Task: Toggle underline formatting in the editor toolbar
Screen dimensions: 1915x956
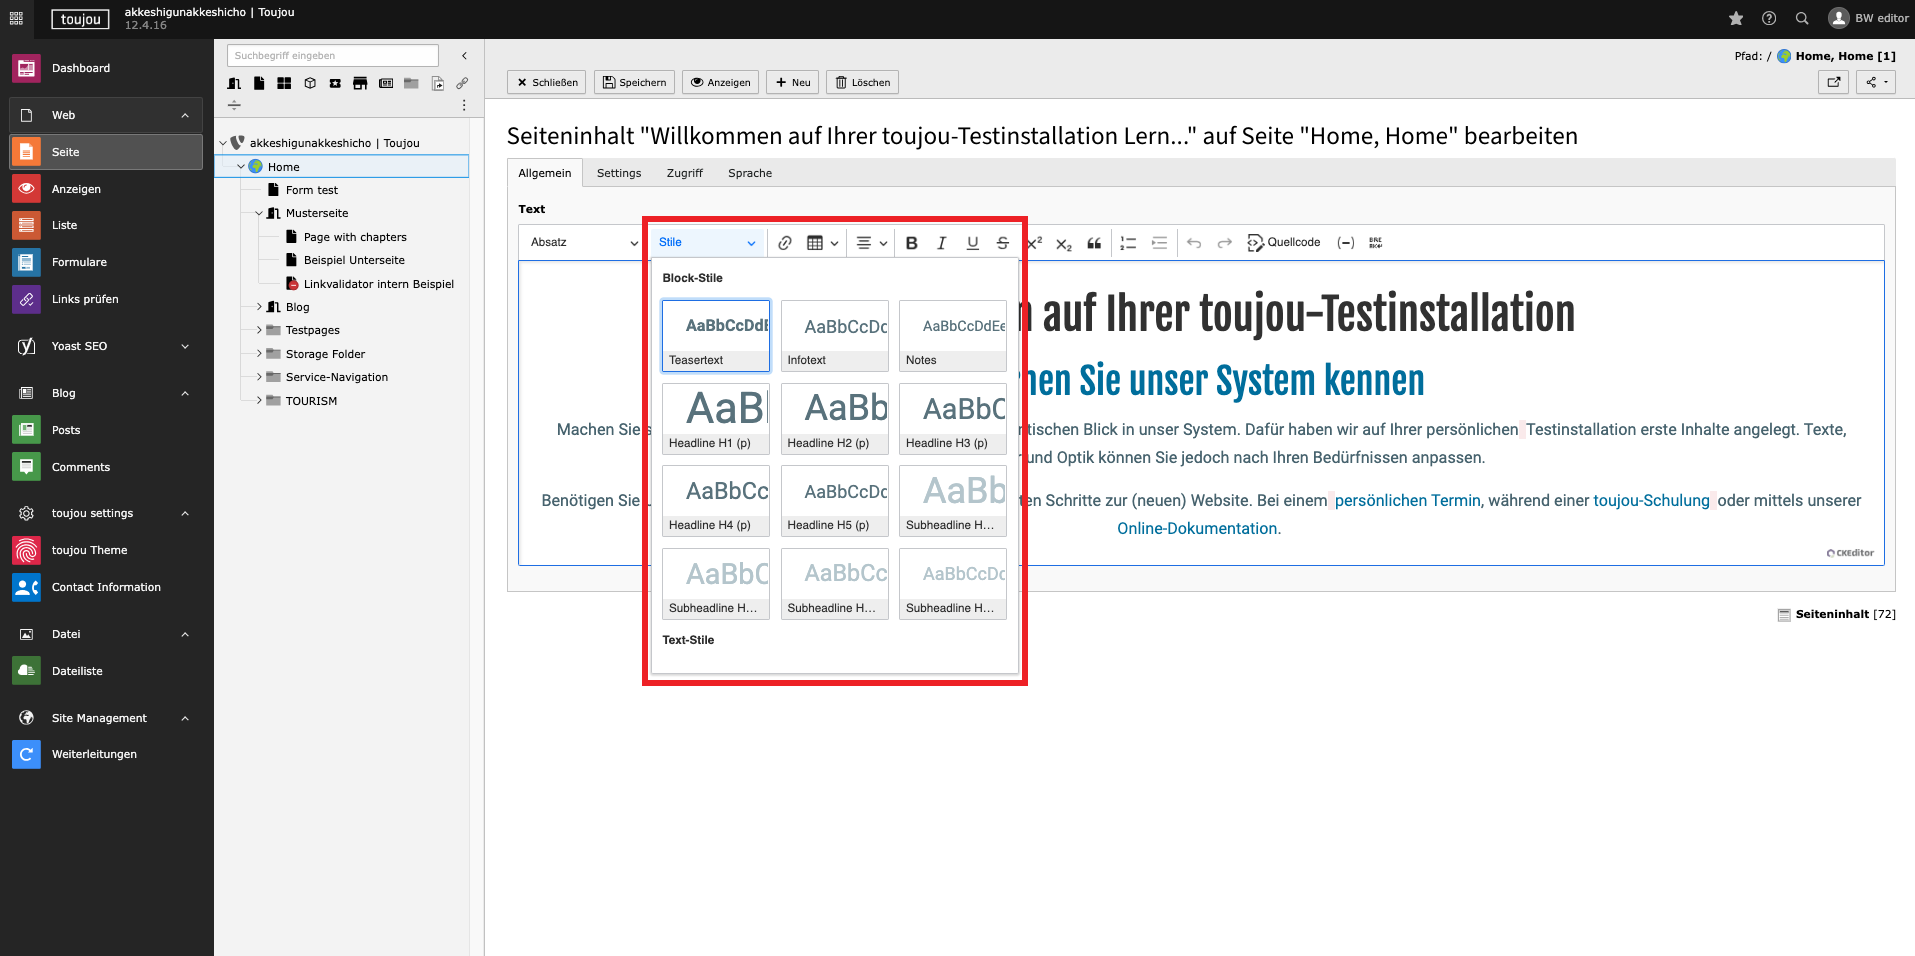Action: coord(972,243)
